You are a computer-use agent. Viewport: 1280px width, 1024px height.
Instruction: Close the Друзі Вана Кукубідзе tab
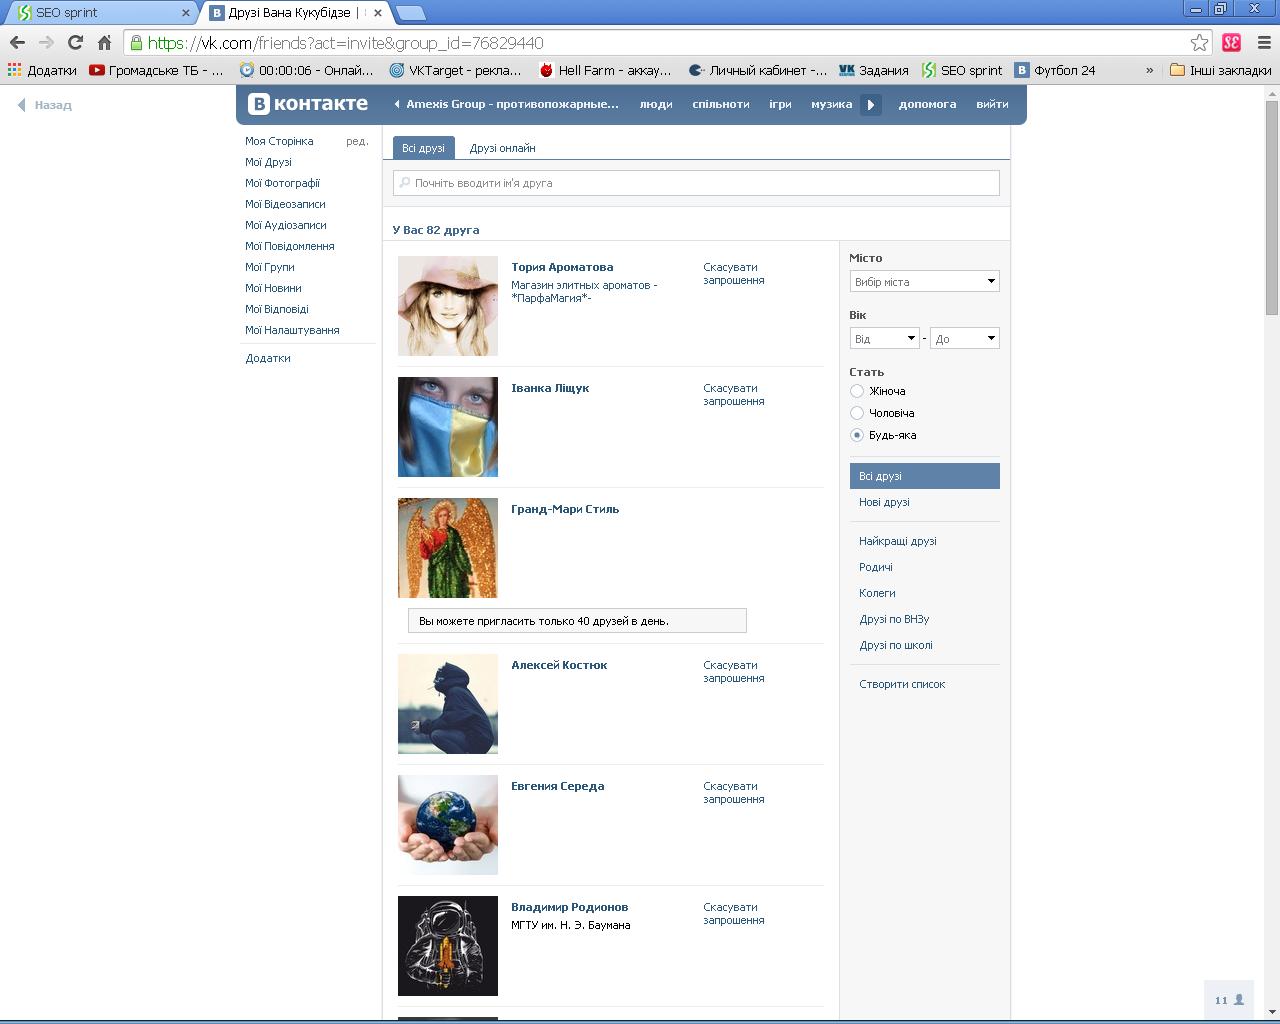(x=377, y=13)
